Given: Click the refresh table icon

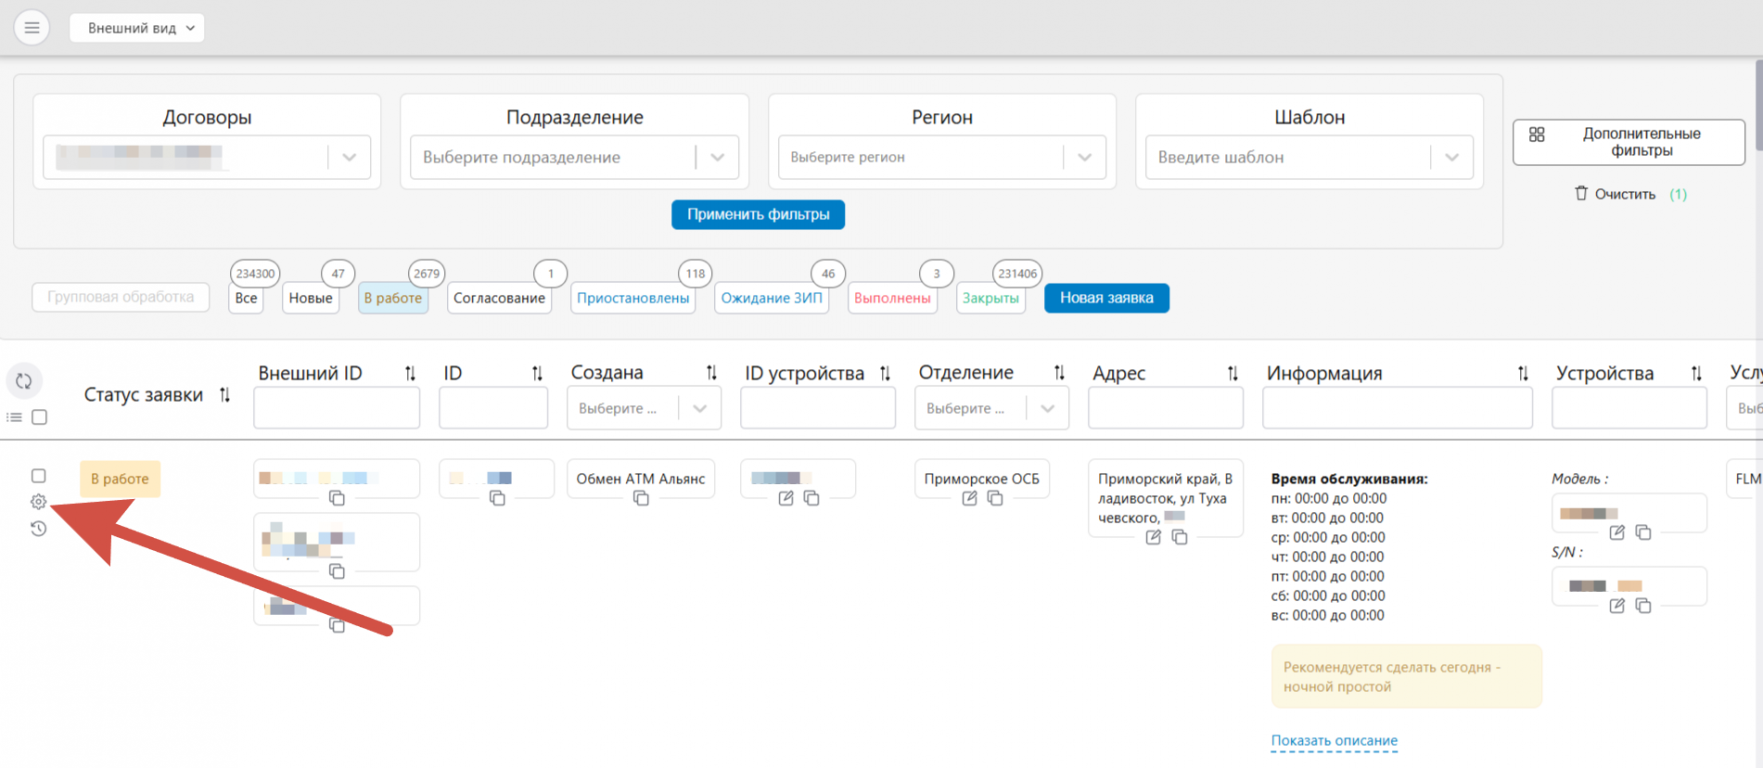Looking at the screenshot, I should tap(24, 381).
